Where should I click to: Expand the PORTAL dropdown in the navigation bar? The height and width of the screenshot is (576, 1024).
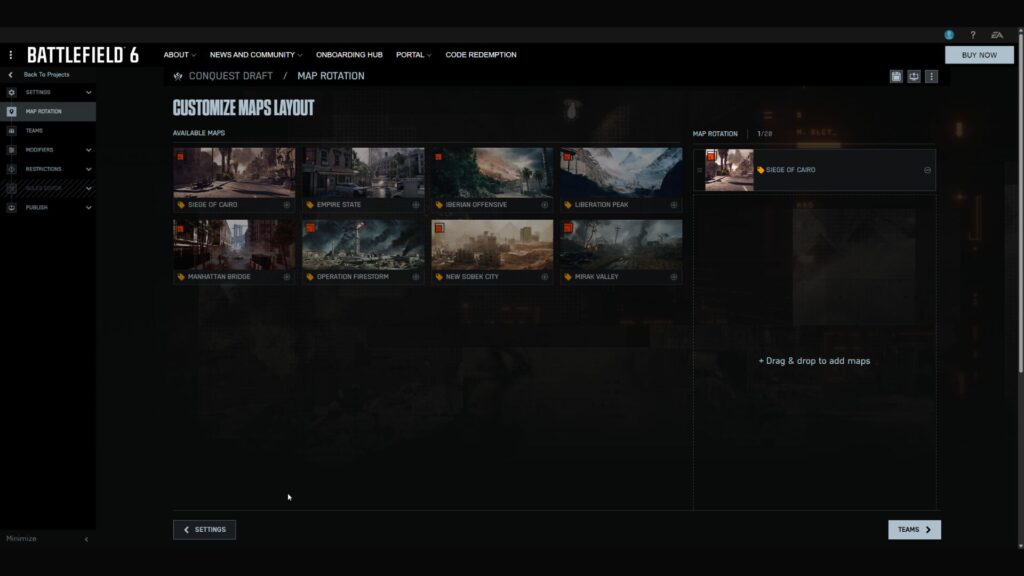[x=413, y=55]
